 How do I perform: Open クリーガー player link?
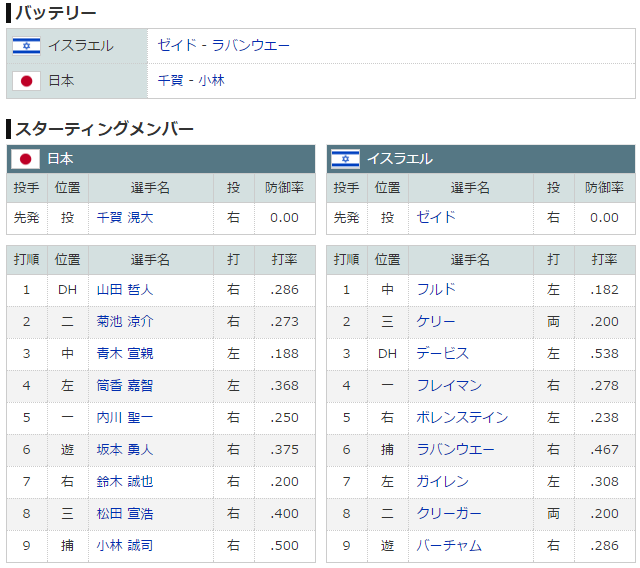pyautogui.click(x=449, y=513)
